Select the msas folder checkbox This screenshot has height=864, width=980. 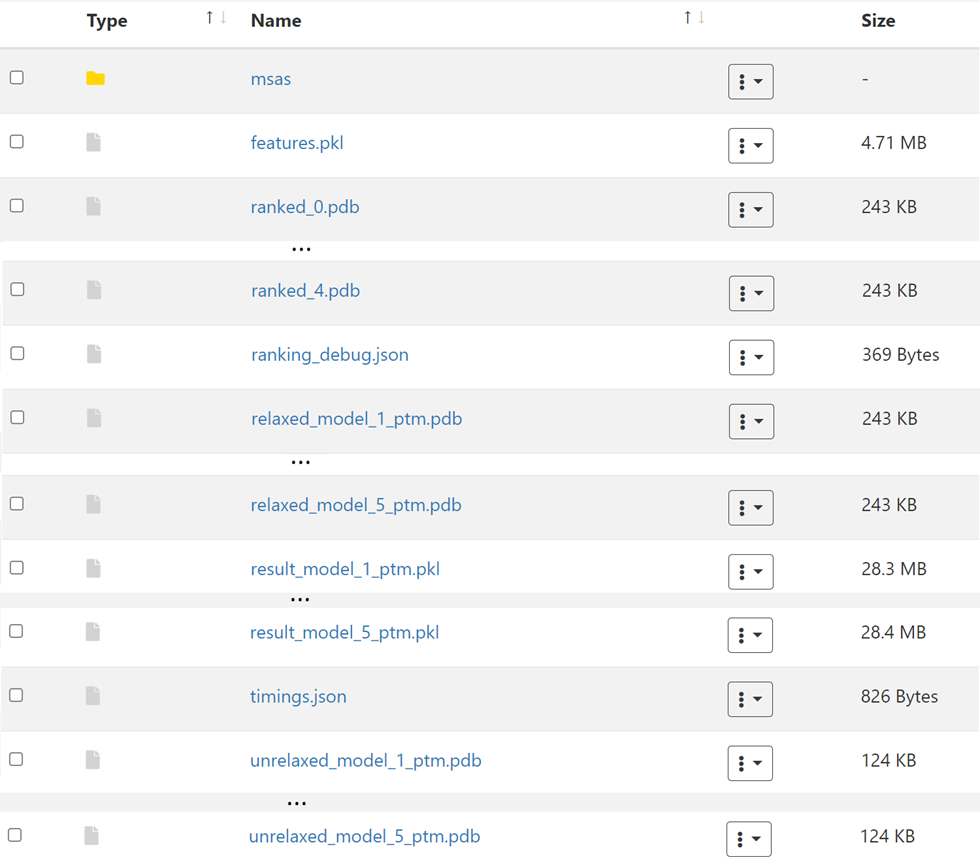coord(17,78)
